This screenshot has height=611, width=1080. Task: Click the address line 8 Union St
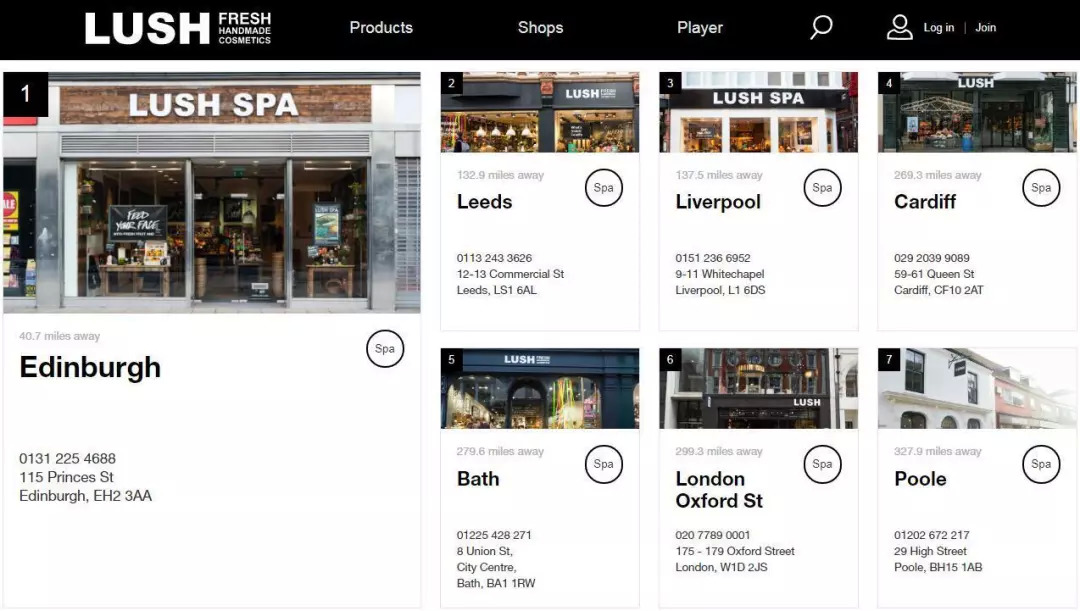pyautogui.click(x=485, y=551)
